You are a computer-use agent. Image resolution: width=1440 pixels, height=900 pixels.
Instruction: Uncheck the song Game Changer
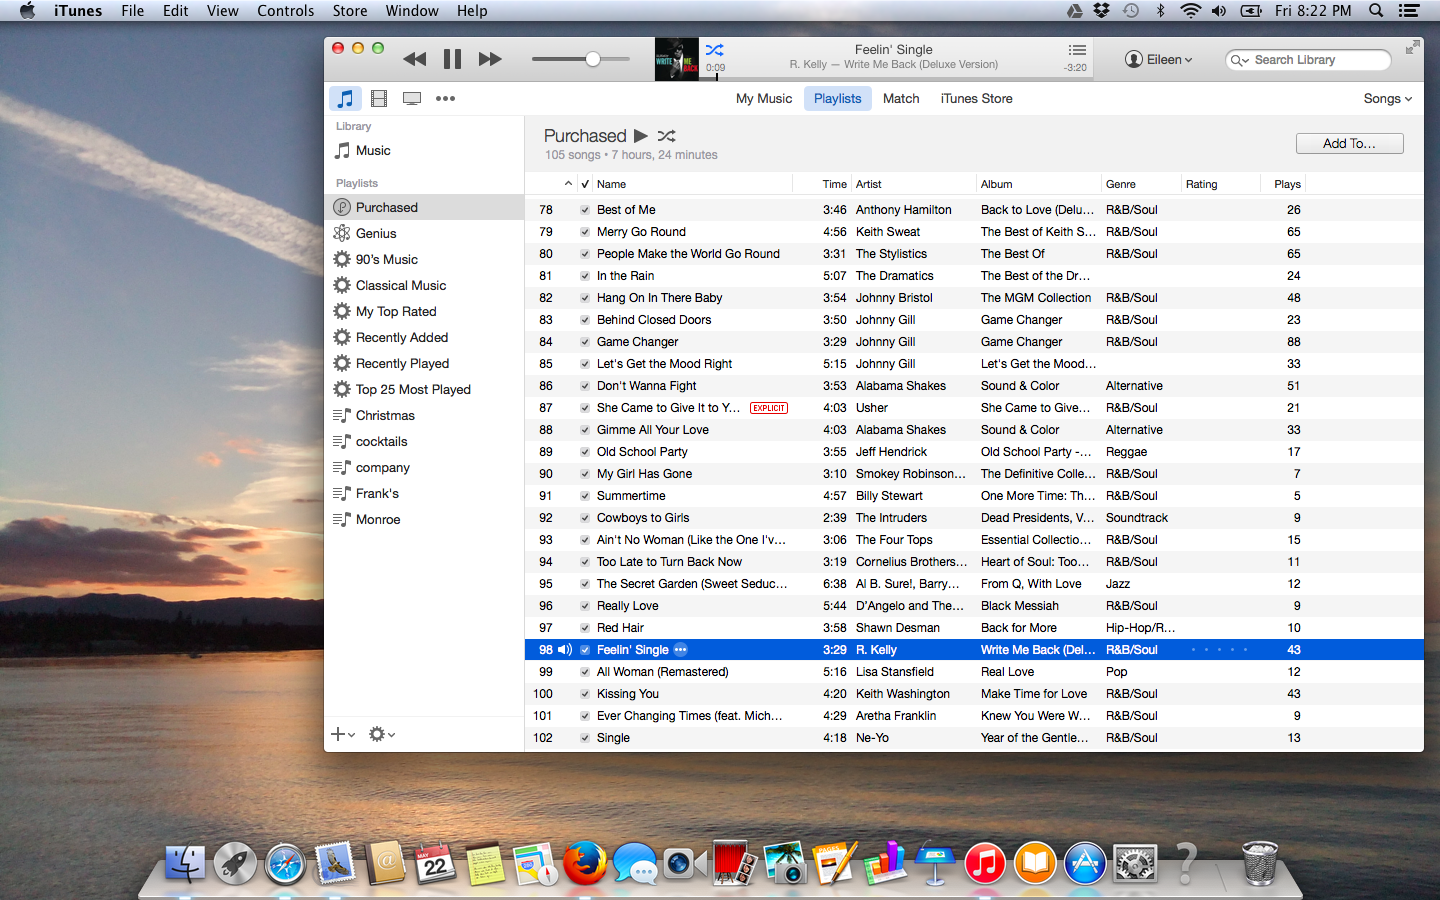585,342
